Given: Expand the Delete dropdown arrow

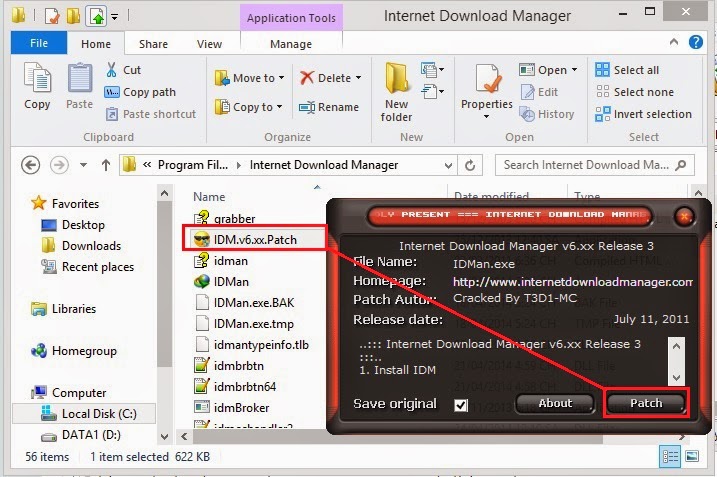Looking at the screenshot, I should point(358,78).
